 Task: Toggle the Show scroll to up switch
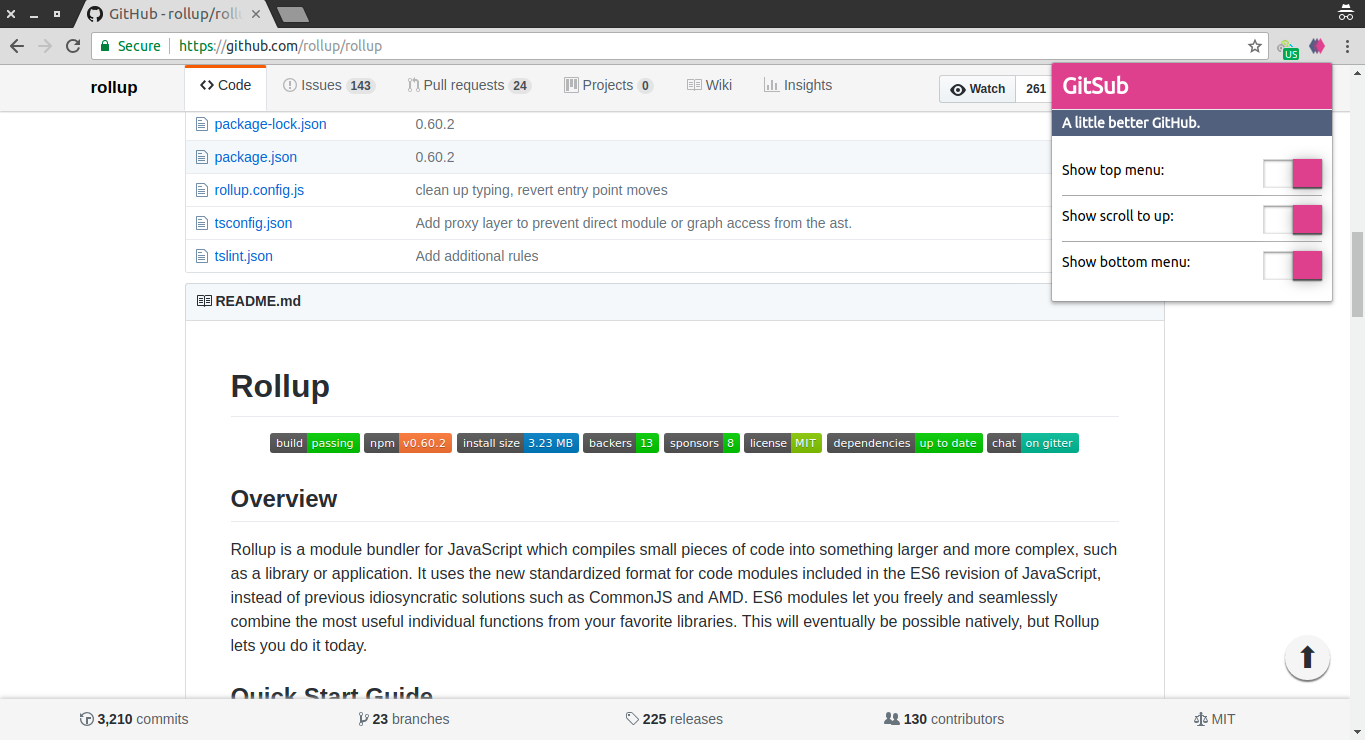tap(1292, 219)
